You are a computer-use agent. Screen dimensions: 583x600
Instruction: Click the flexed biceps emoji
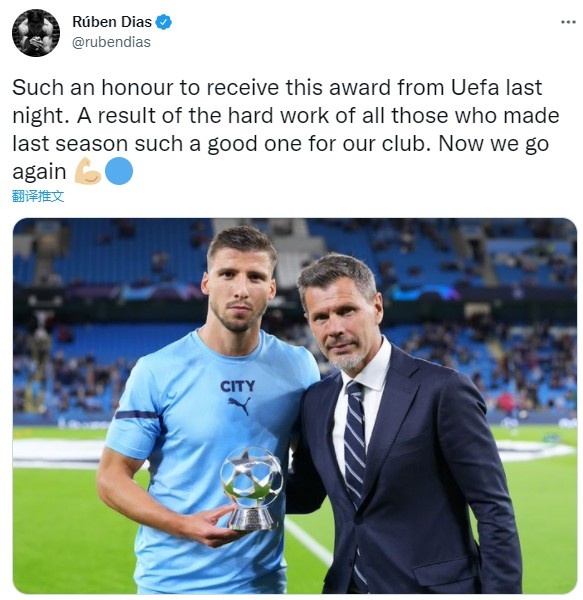(x=88, y=171)
